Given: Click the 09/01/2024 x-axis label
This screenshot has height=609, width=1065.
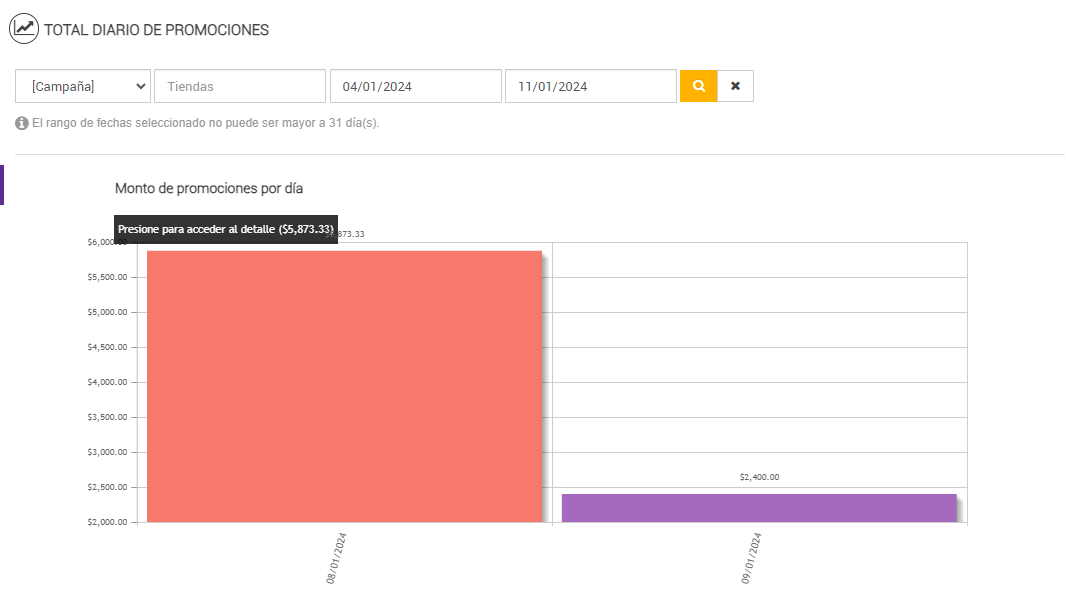Looking at the screenshot, I should point(751,557).
